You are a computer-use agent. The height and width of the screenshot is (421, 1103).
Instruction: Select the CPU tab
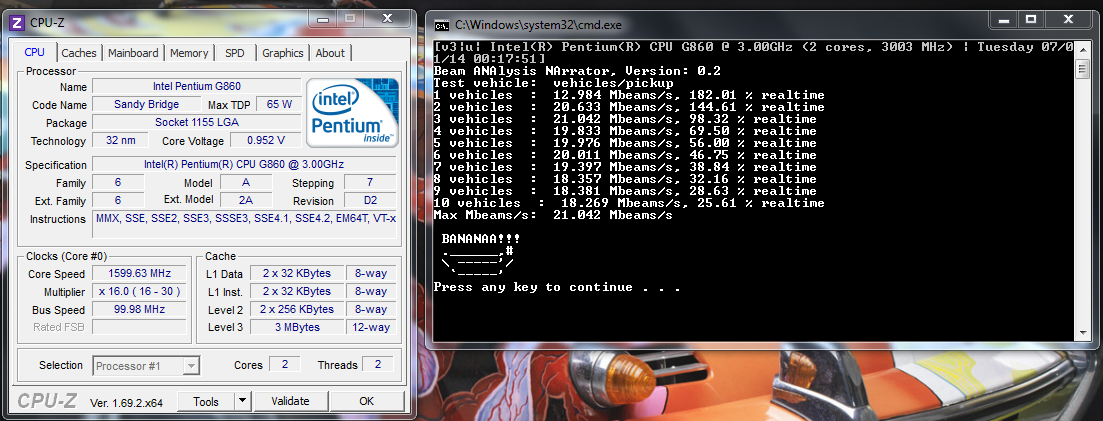click(x=34, y=52)
